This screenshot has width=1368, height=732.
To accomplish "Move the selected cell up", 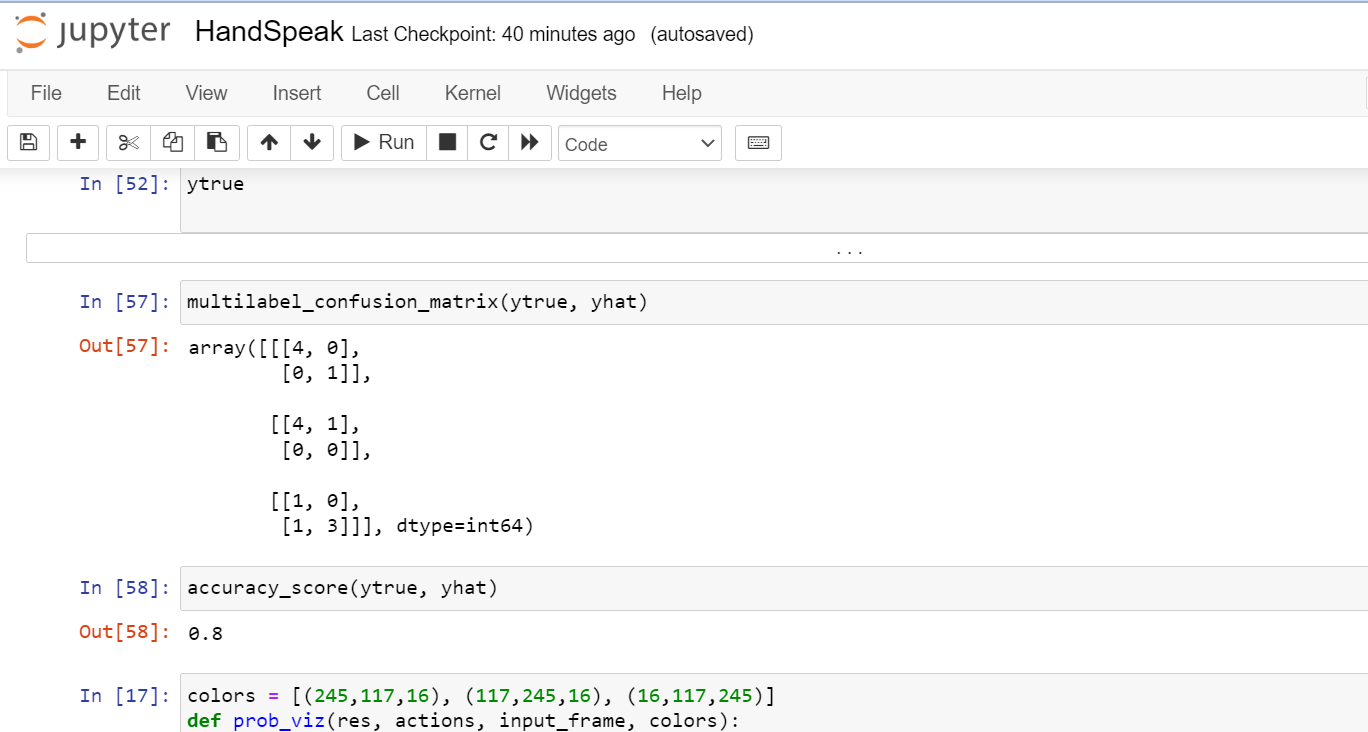I will pos(268,142).
